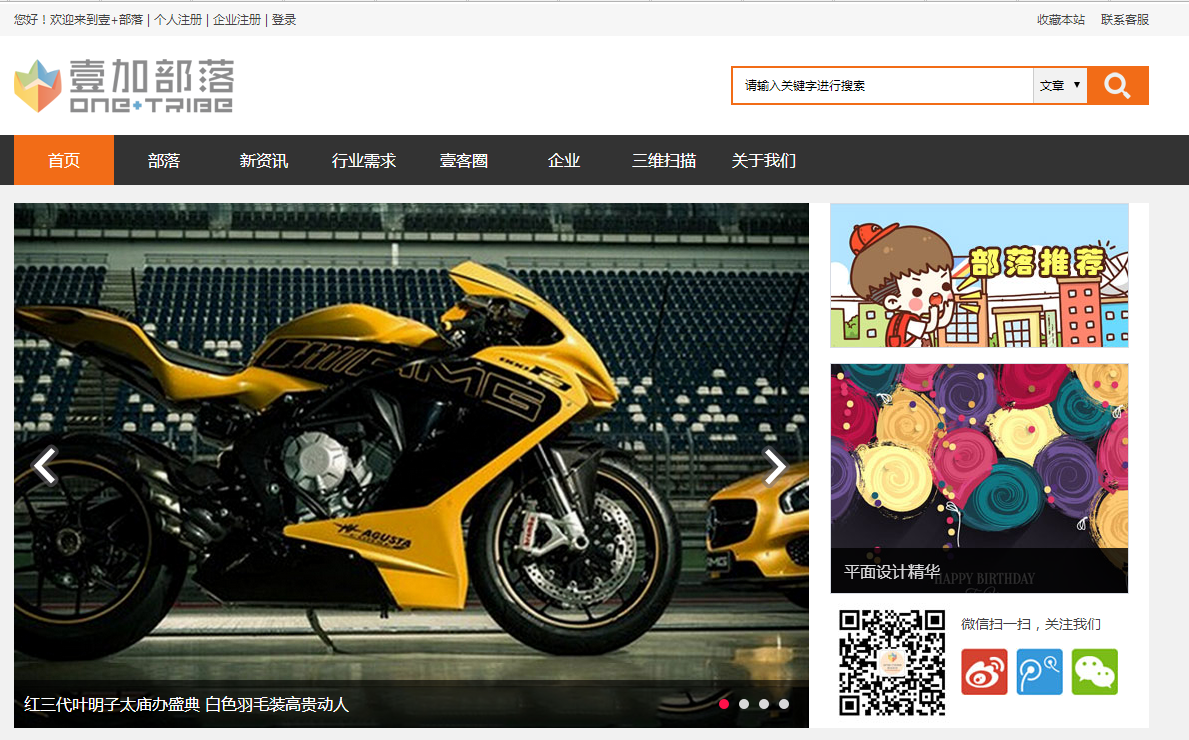Click inside the keyword search input box

tap(880, 86)
